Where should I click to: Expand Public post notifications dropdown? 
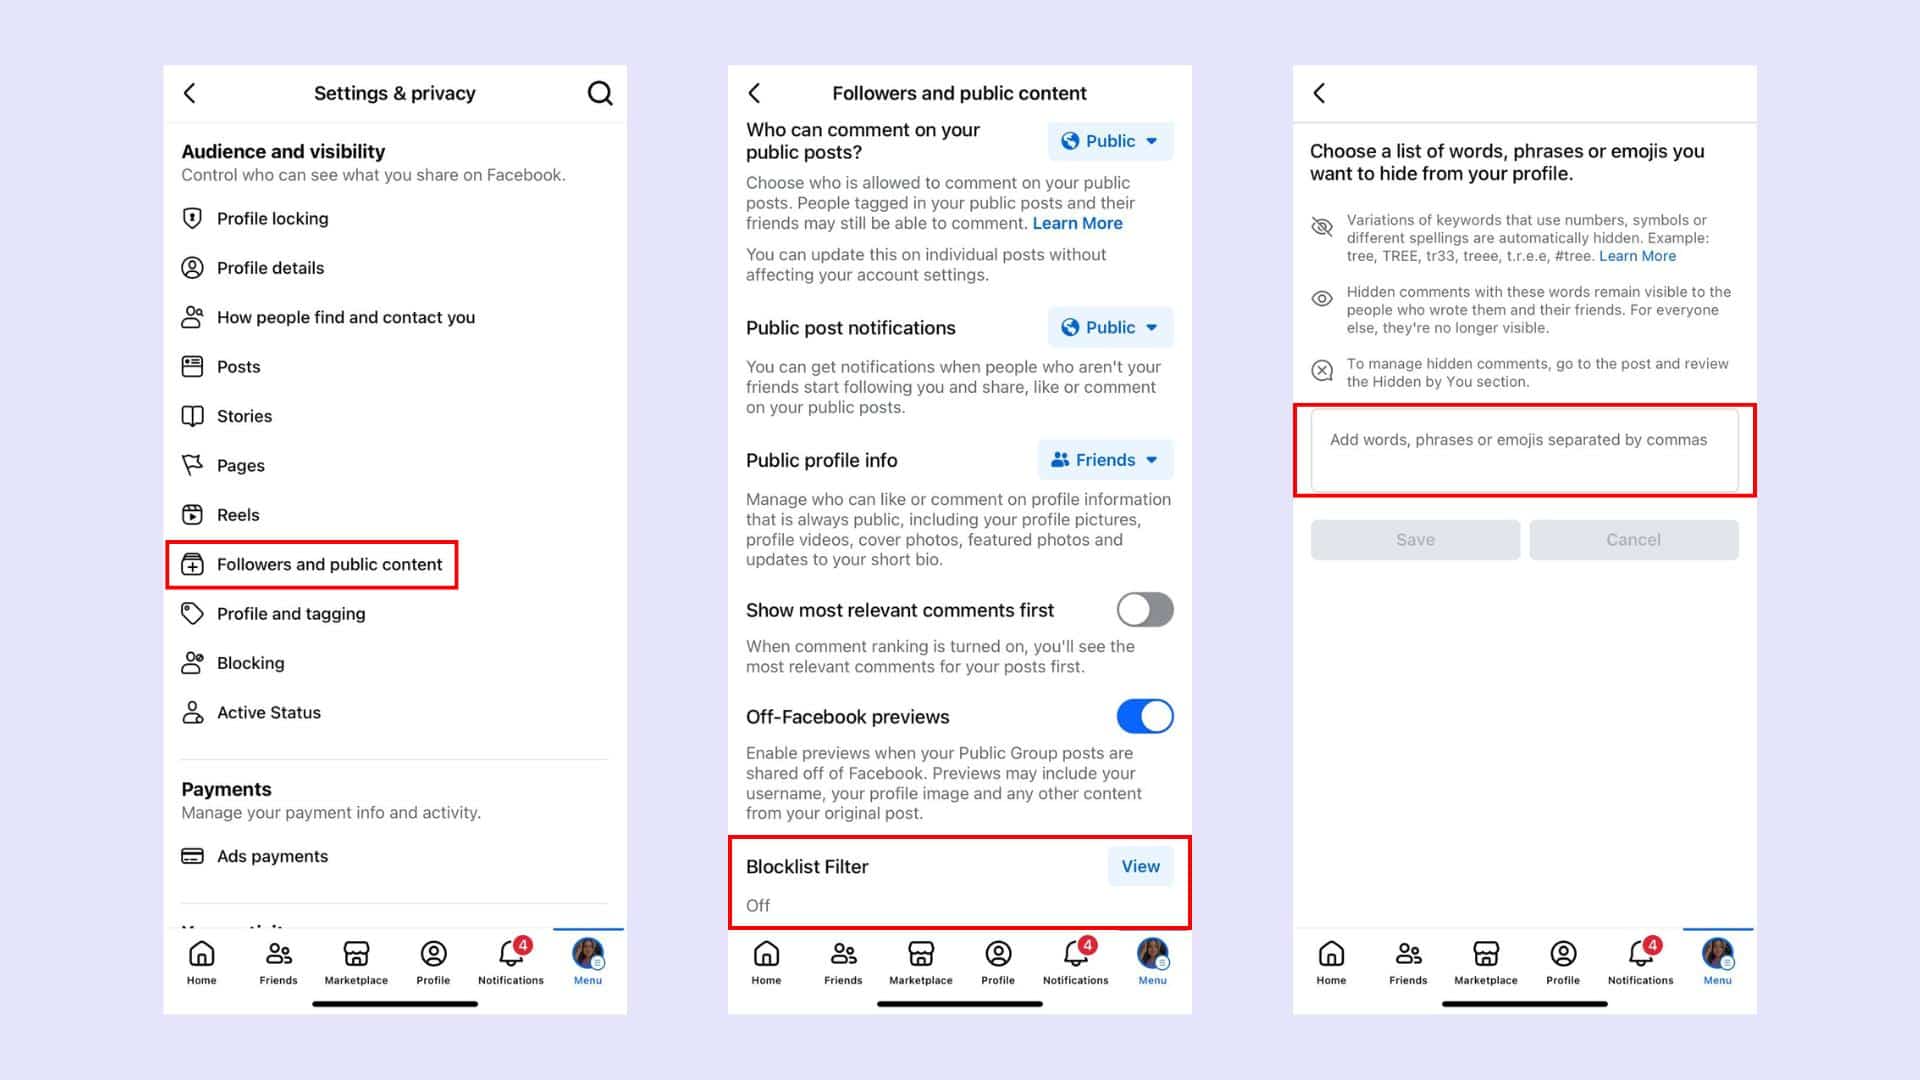1110,327
